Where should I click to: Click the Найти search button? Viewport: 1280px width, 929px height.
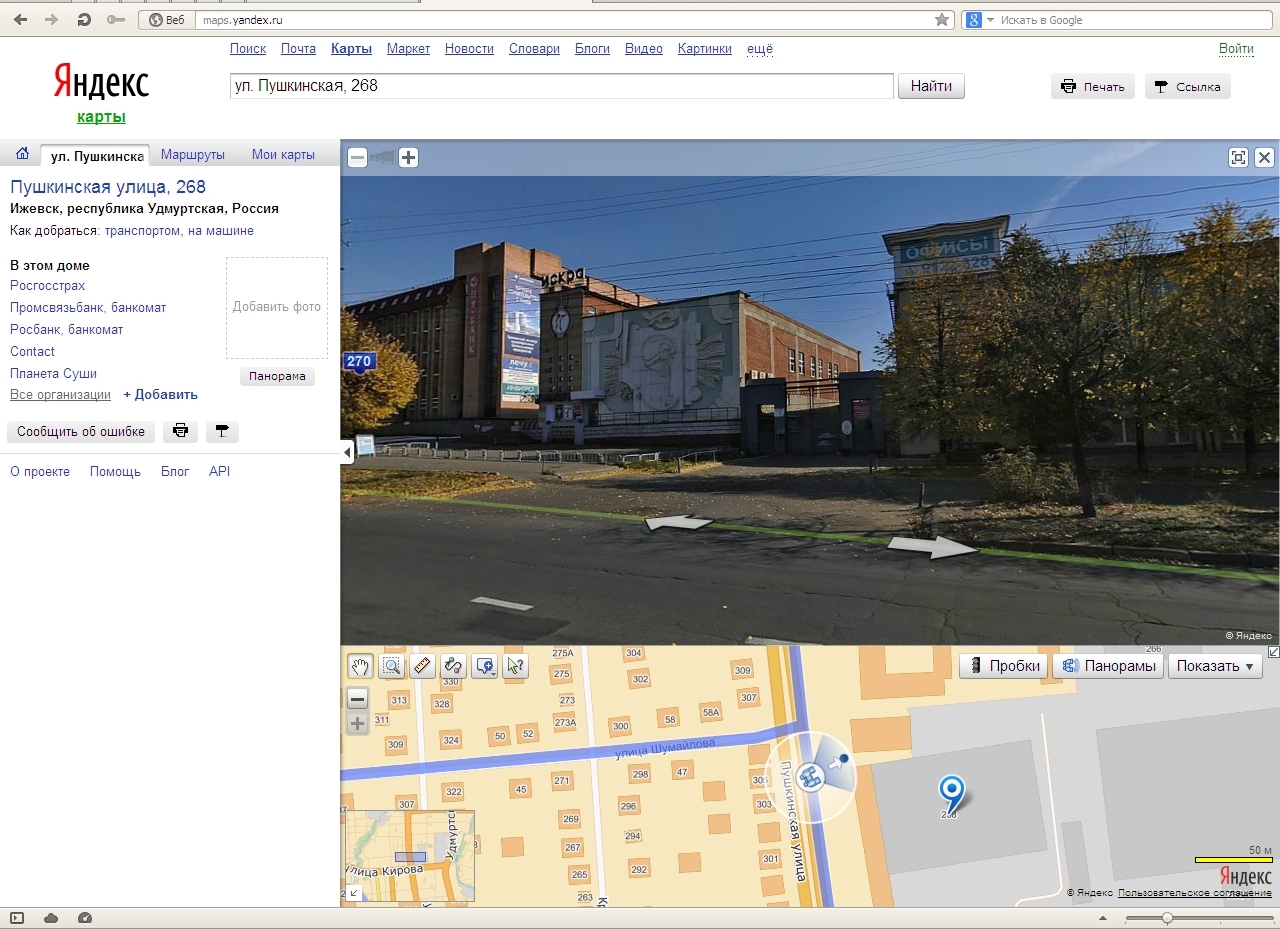pyautogui.click(x=931, y=86)
